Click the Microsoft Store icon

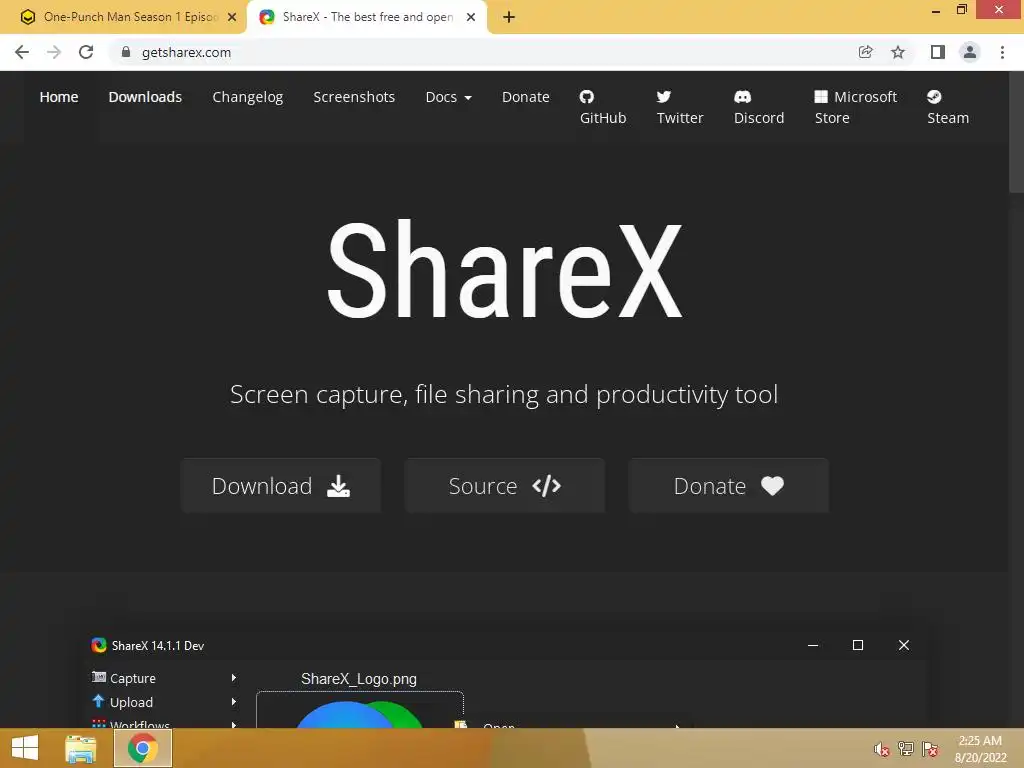pos(821,97)
